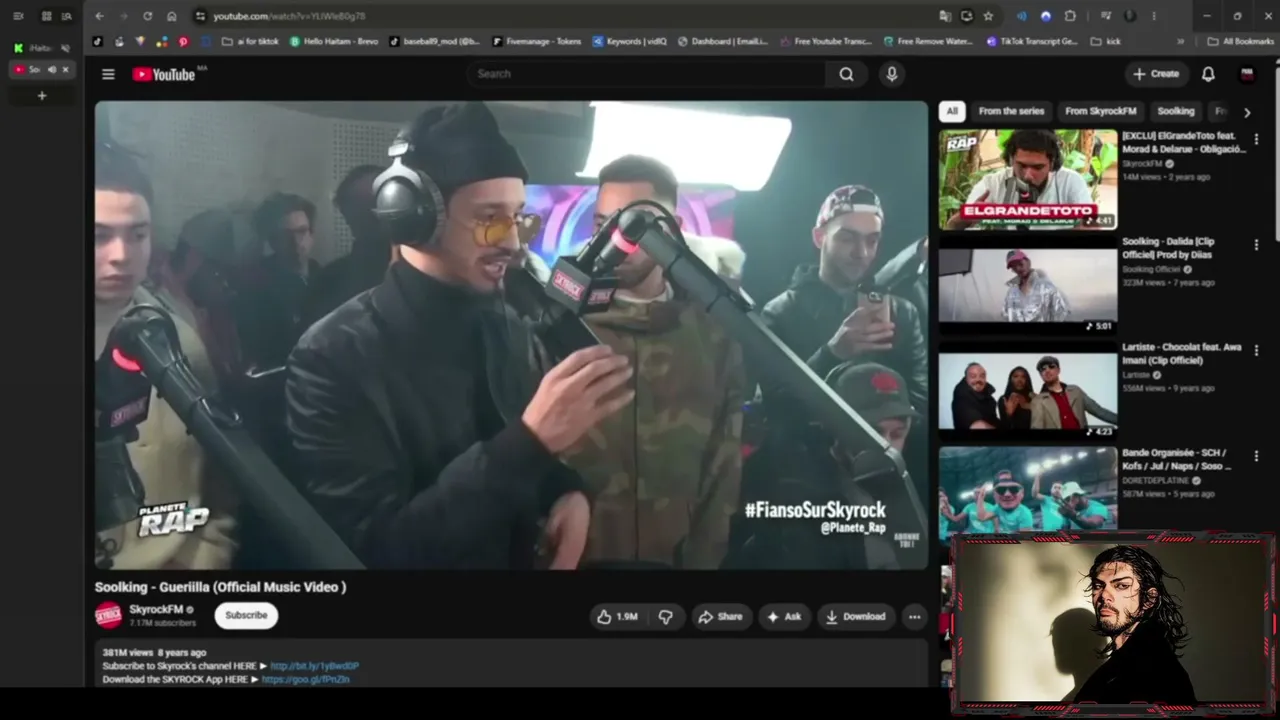
Task: Open the browser three-dot menu
Action: [x=1154, y=16]
